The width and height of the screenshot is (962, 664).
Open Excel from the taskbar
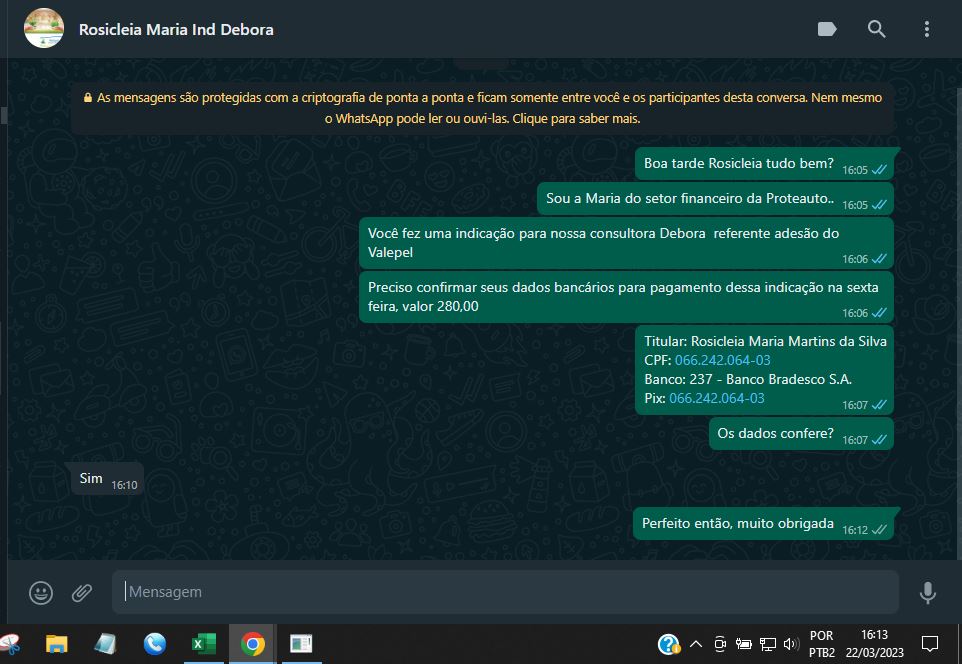(204, 644)
